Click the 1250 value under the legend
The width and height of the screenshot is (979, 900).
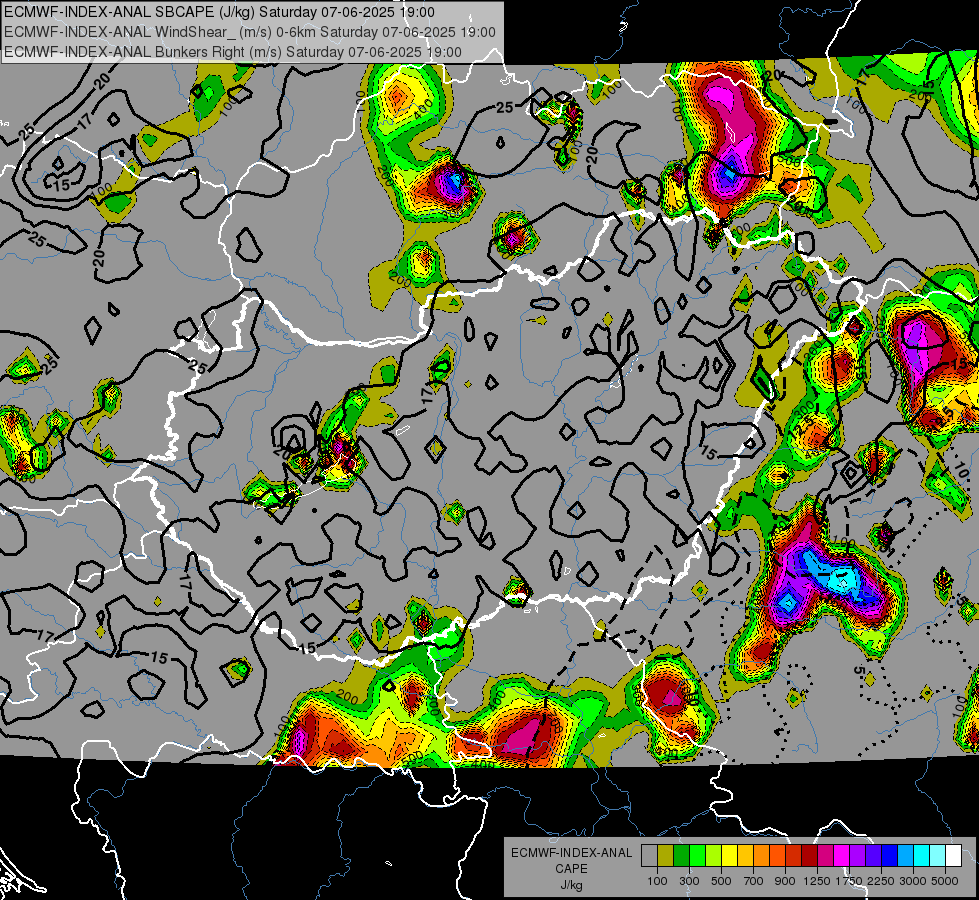coord(817,881)
